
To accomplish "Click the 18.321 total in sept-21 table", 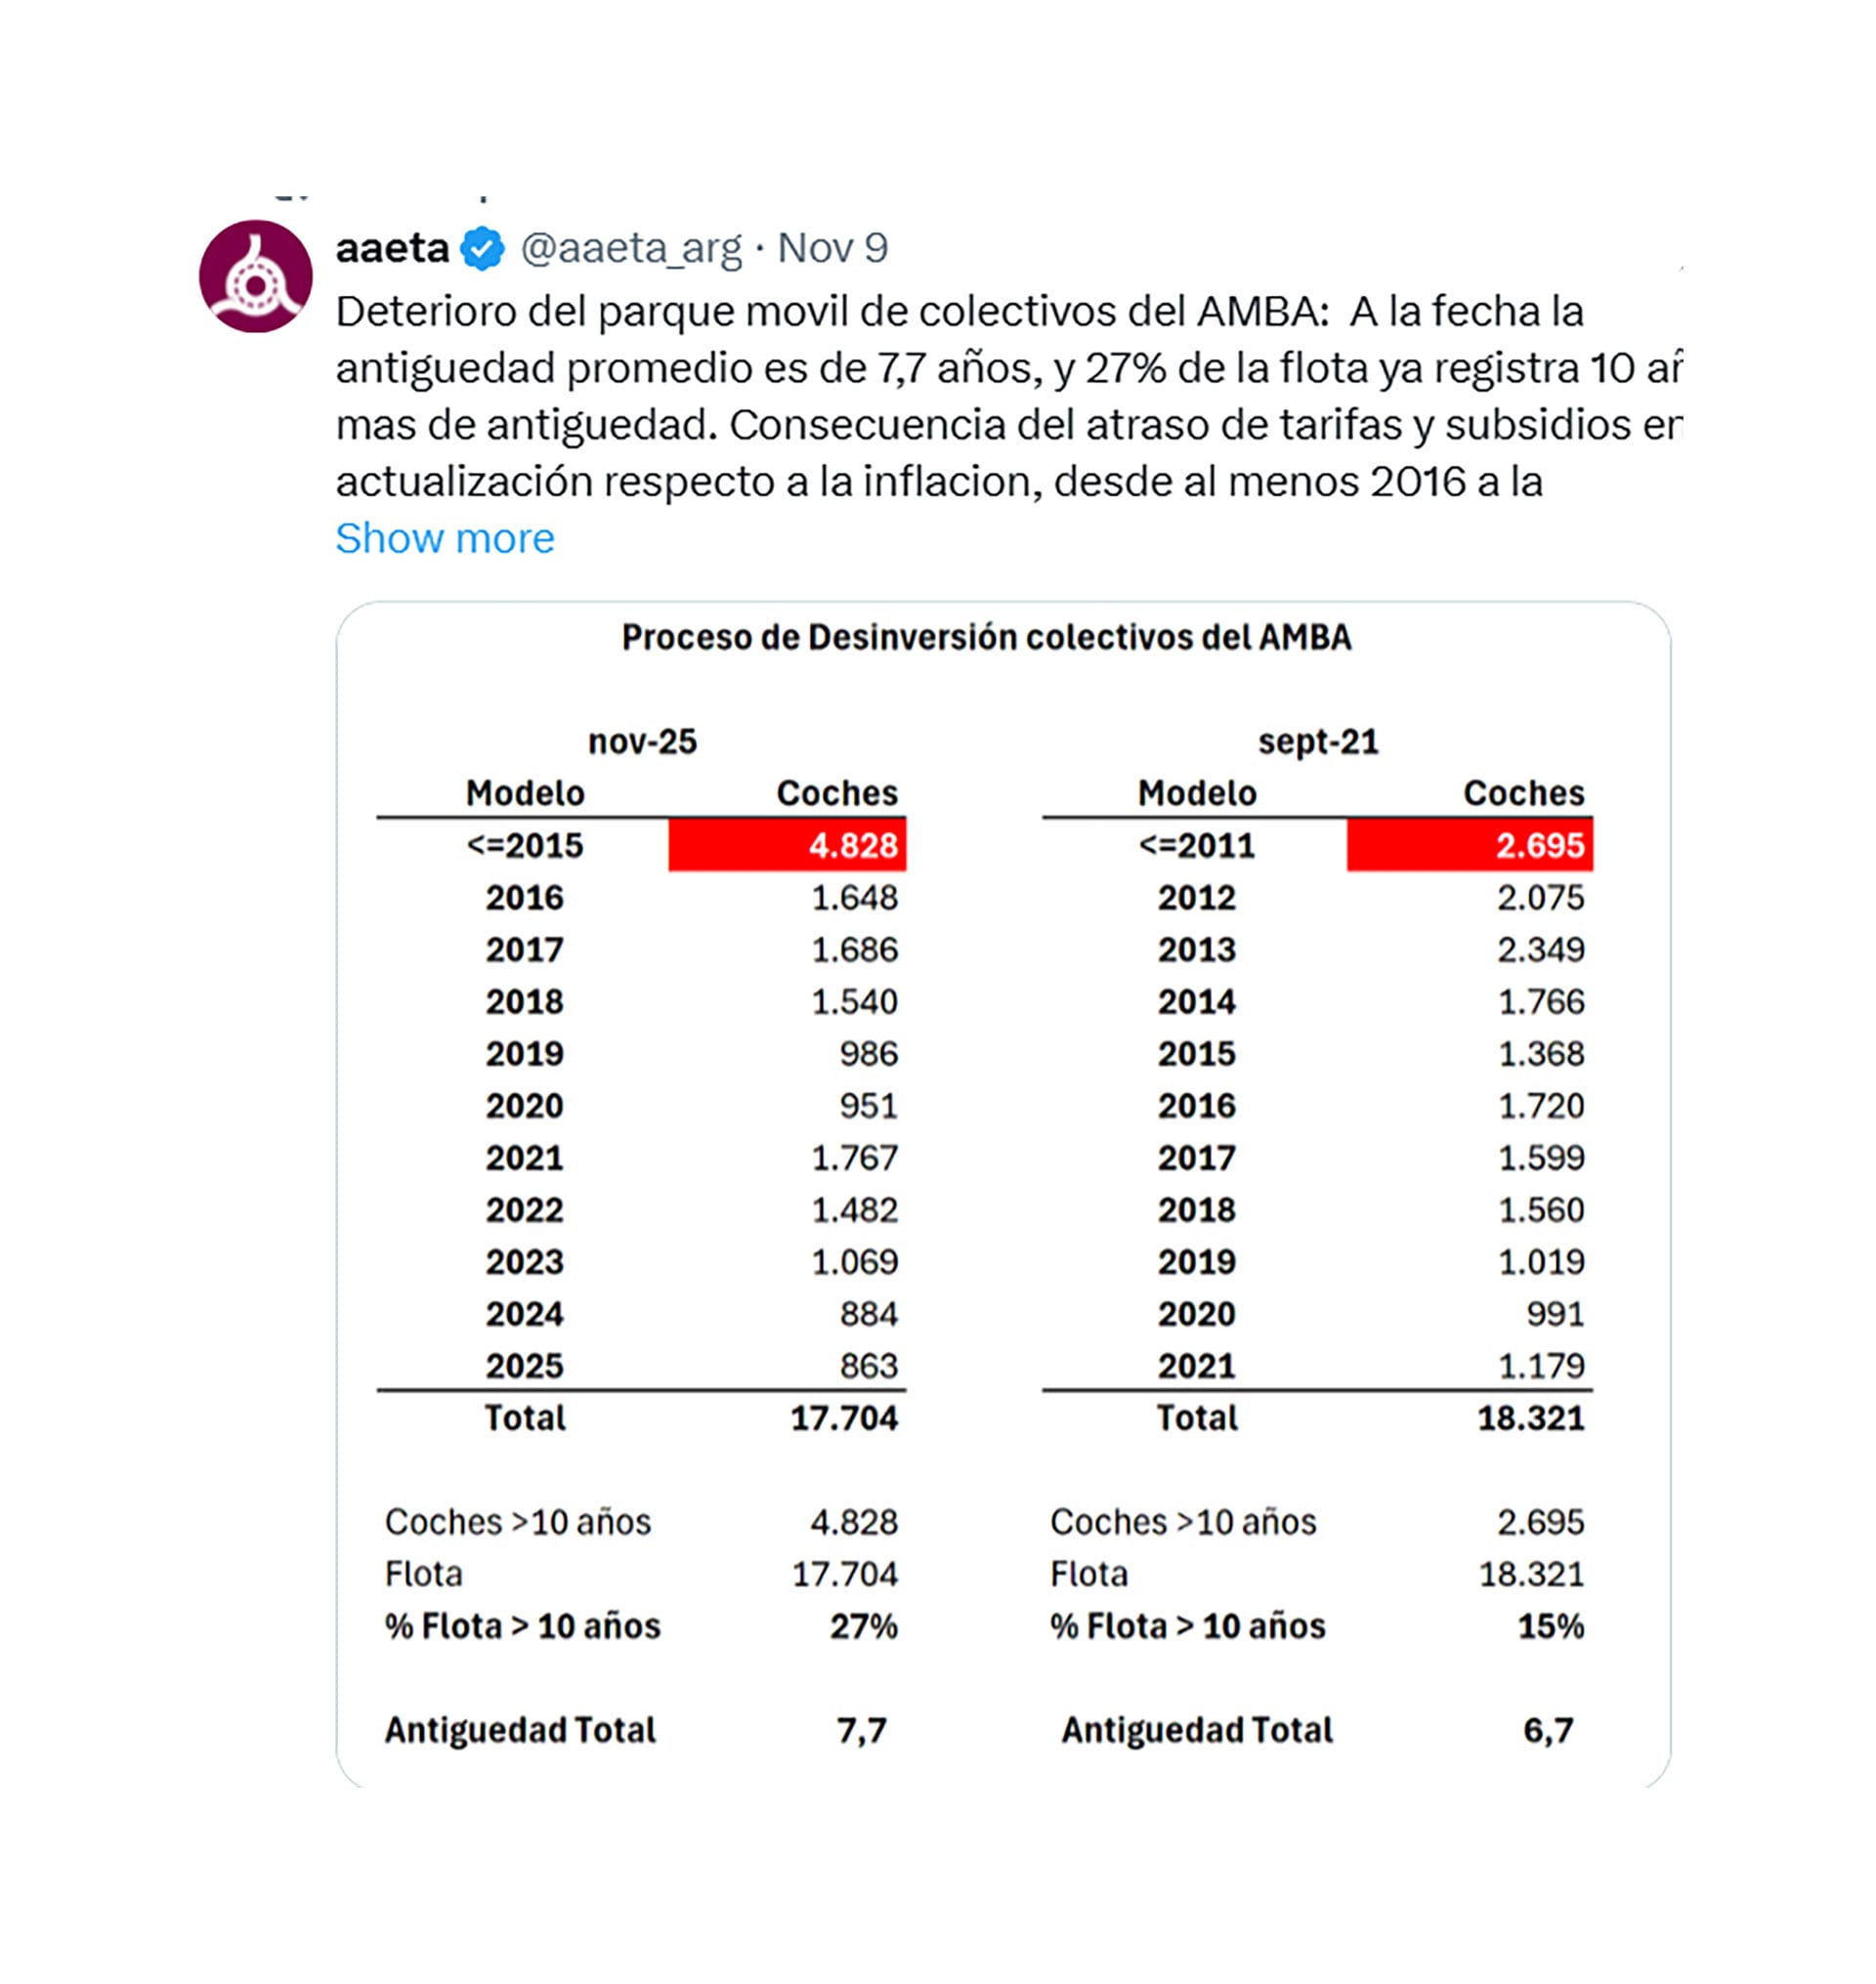I will (1531, 1417).
